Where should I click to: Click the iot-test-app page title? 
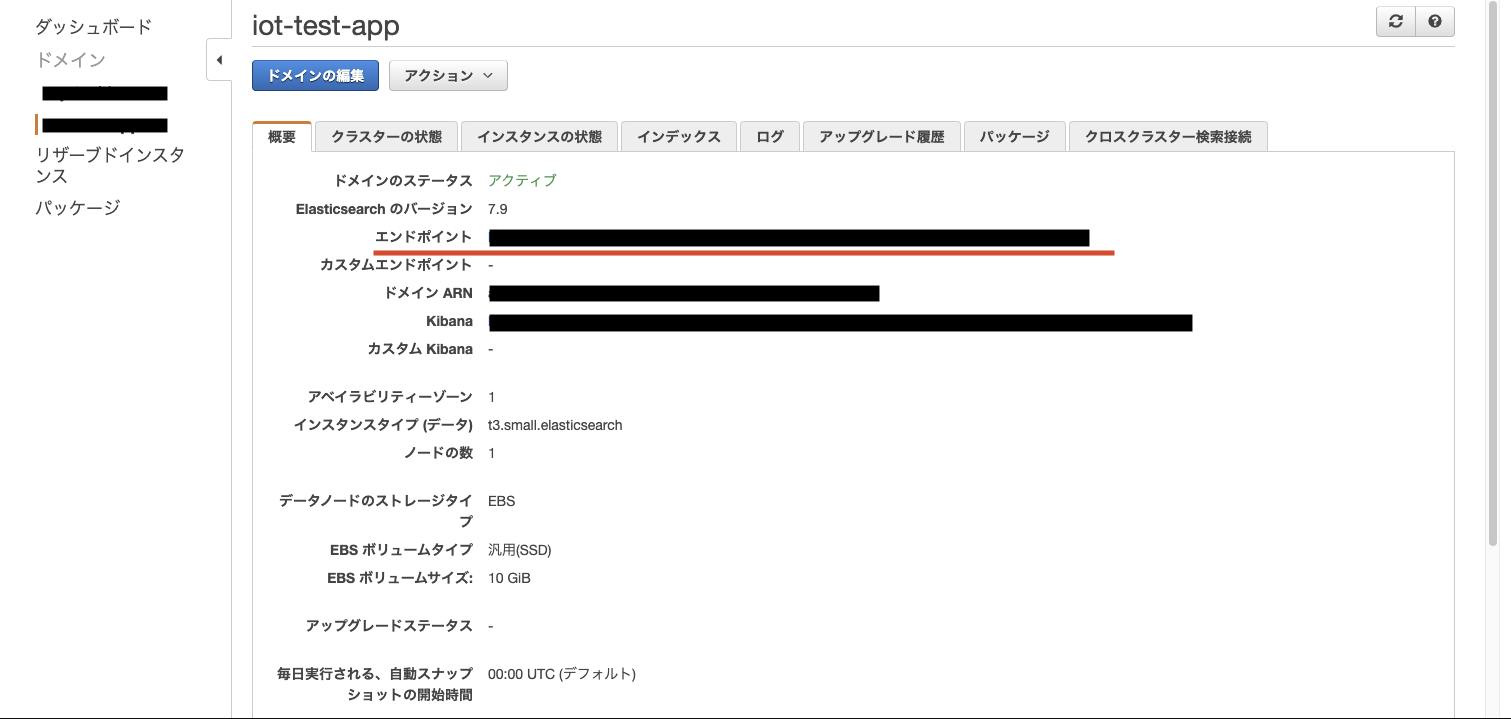pos(326,25)
